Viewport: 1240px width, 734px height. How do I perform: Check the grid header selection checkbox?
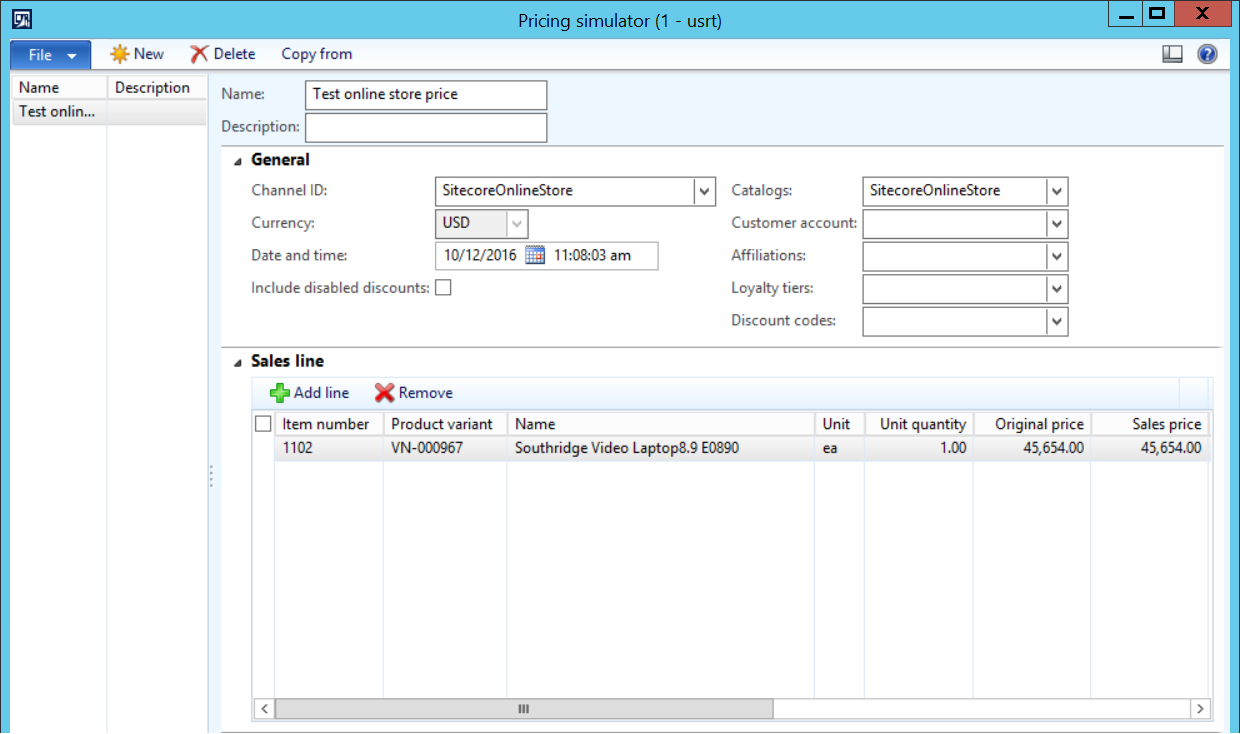pyautogui.click(x=263, y=423)
